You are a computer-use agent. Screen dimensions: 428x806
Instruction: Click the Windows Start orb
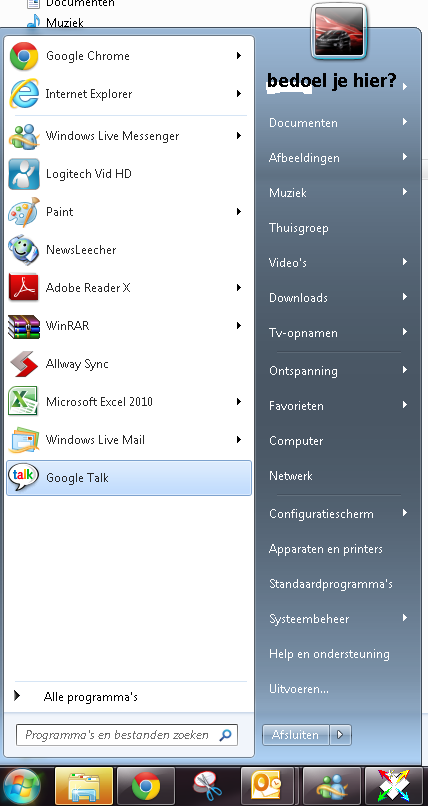23,786
